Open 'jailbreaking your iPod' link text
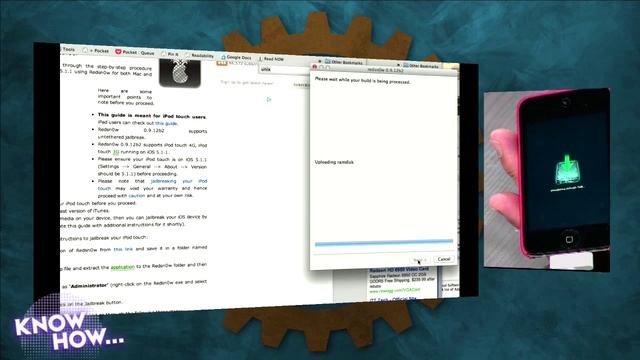 pyautogui.click(x=179, y=181)
